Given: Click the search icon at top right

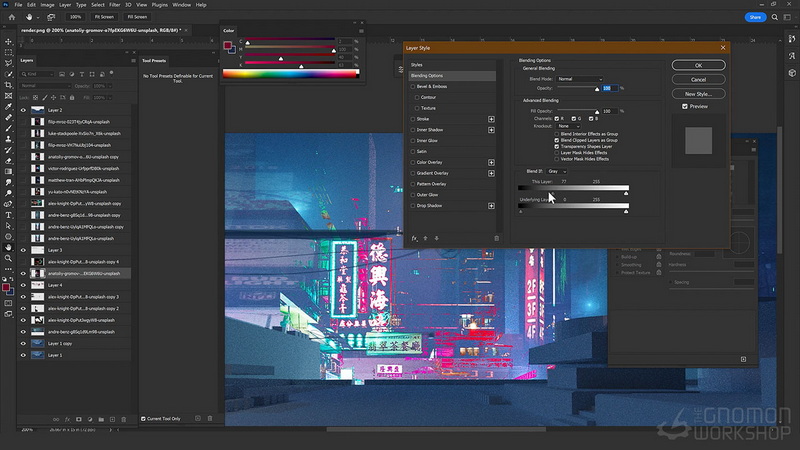Looking at the screenshot, I should pos(774,17).
